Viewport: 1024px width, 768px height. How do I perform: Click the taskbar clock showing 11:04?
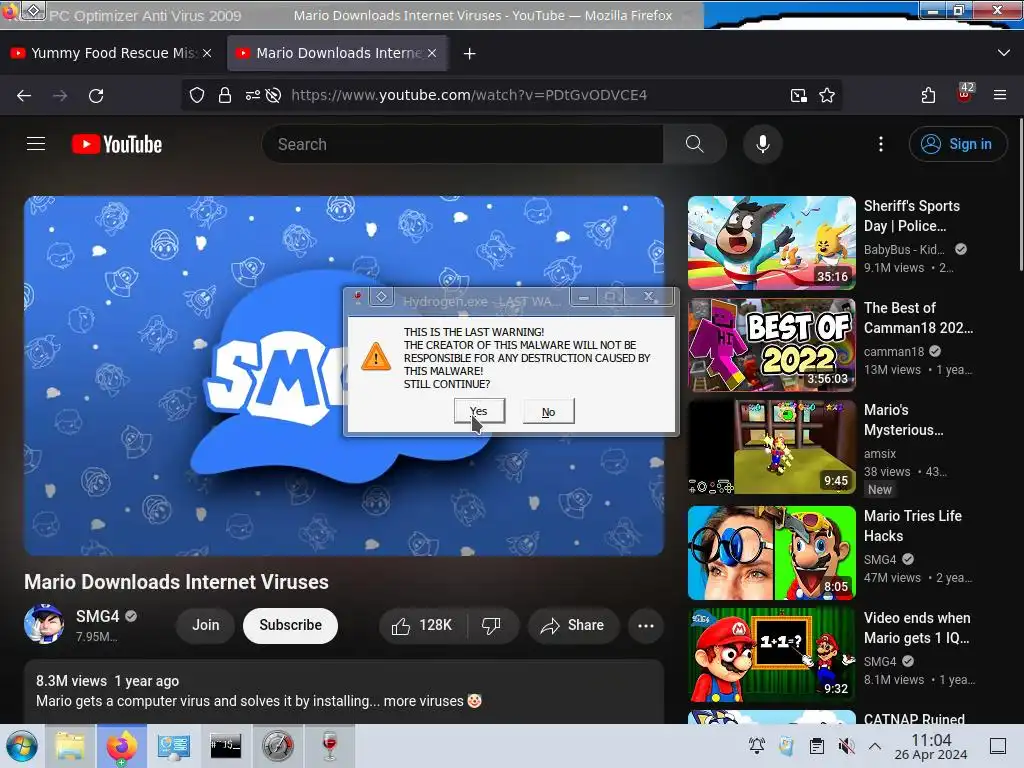point(931,746)
